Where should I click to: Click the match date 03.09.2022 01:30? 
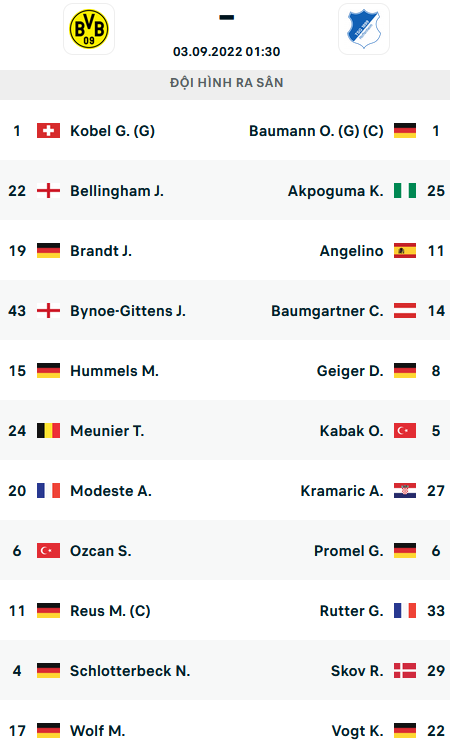tap(226, 52)
